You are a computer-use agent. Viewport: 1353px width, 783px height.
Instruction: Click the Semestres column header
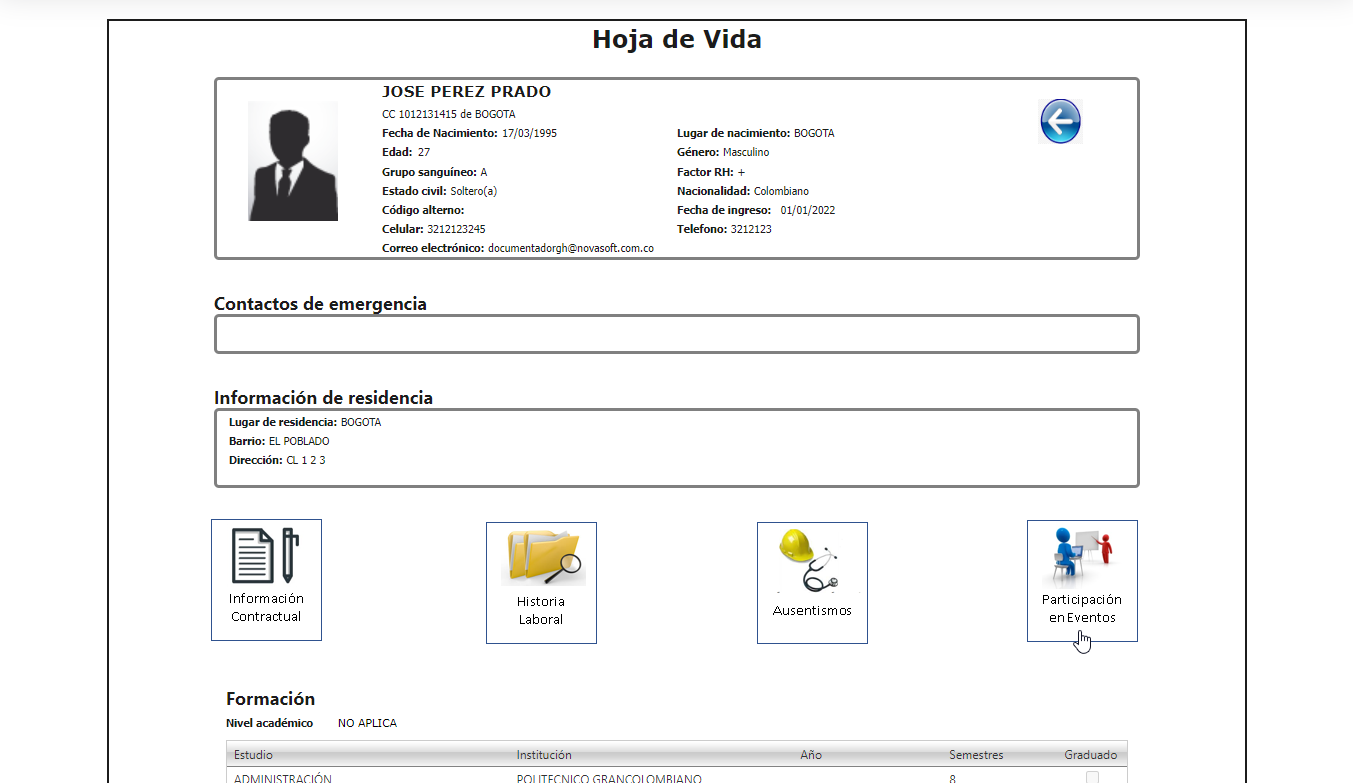[975, 754]
